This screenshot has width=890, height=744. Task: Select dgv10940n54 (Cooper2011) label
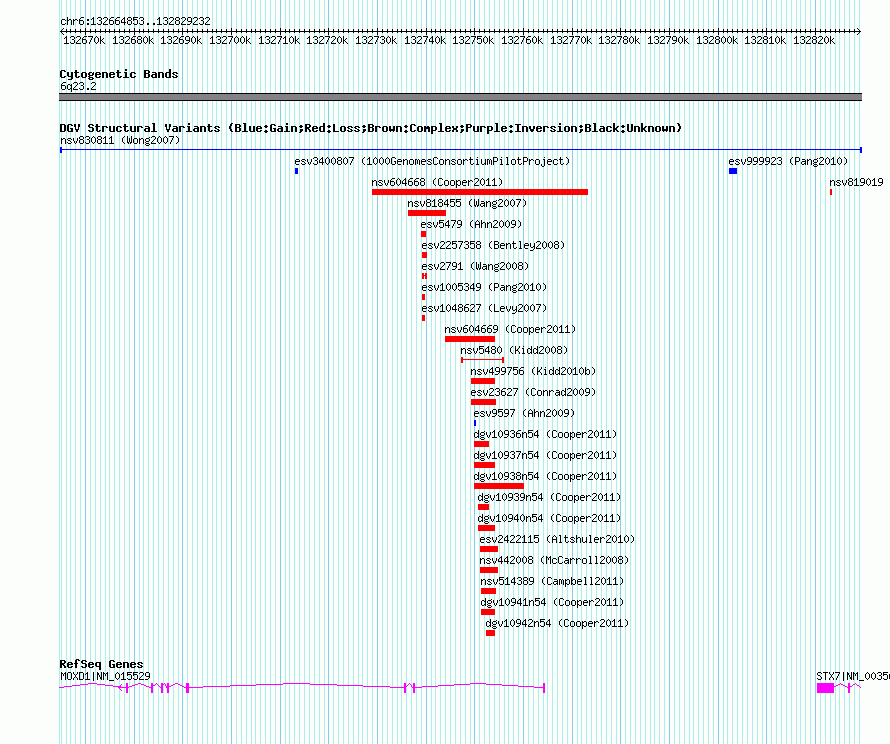click(549, 518)
